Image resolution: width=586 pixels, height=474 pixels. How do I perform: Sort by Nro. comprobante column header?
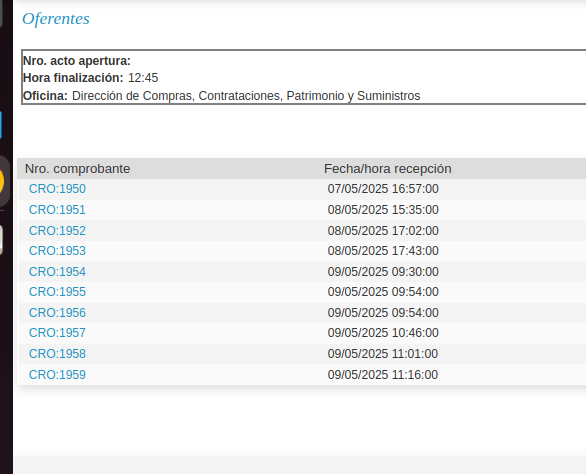coord(77,169)
